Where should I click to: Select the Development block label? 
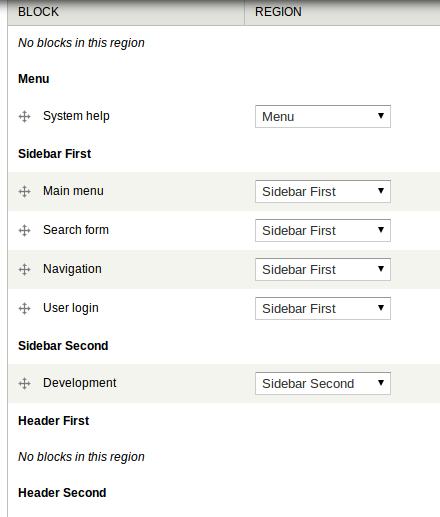(x=80, y=383)
